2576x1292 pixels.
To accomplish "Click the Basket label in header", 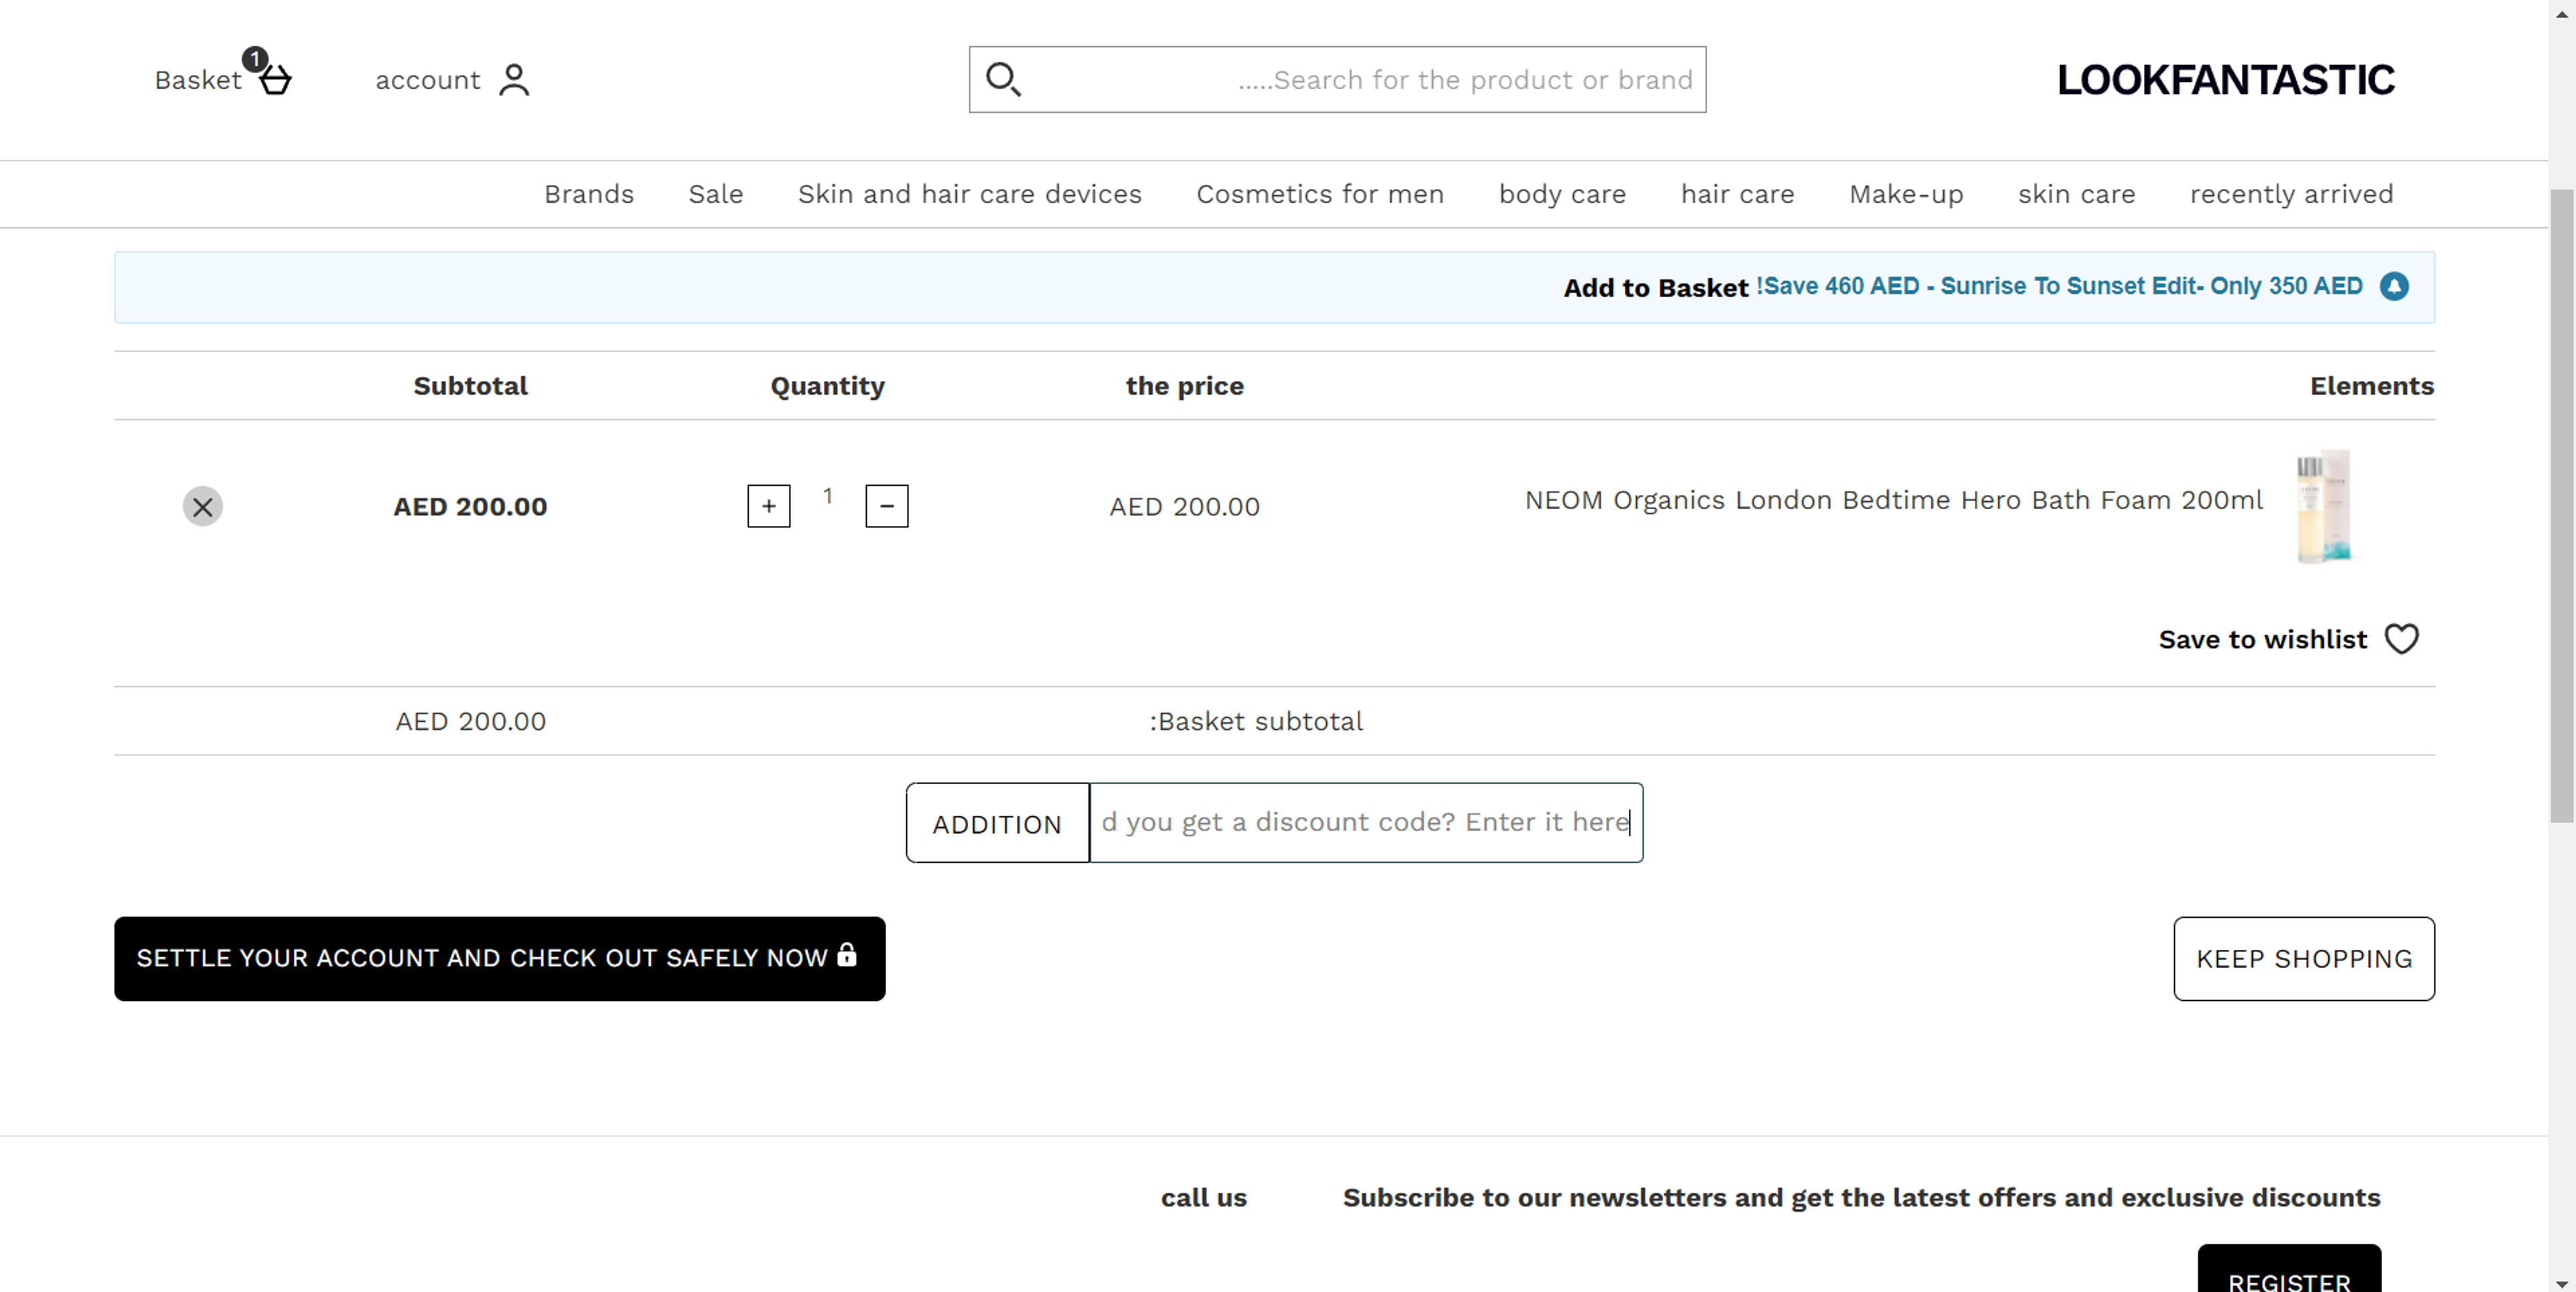I will coord(198,80).
